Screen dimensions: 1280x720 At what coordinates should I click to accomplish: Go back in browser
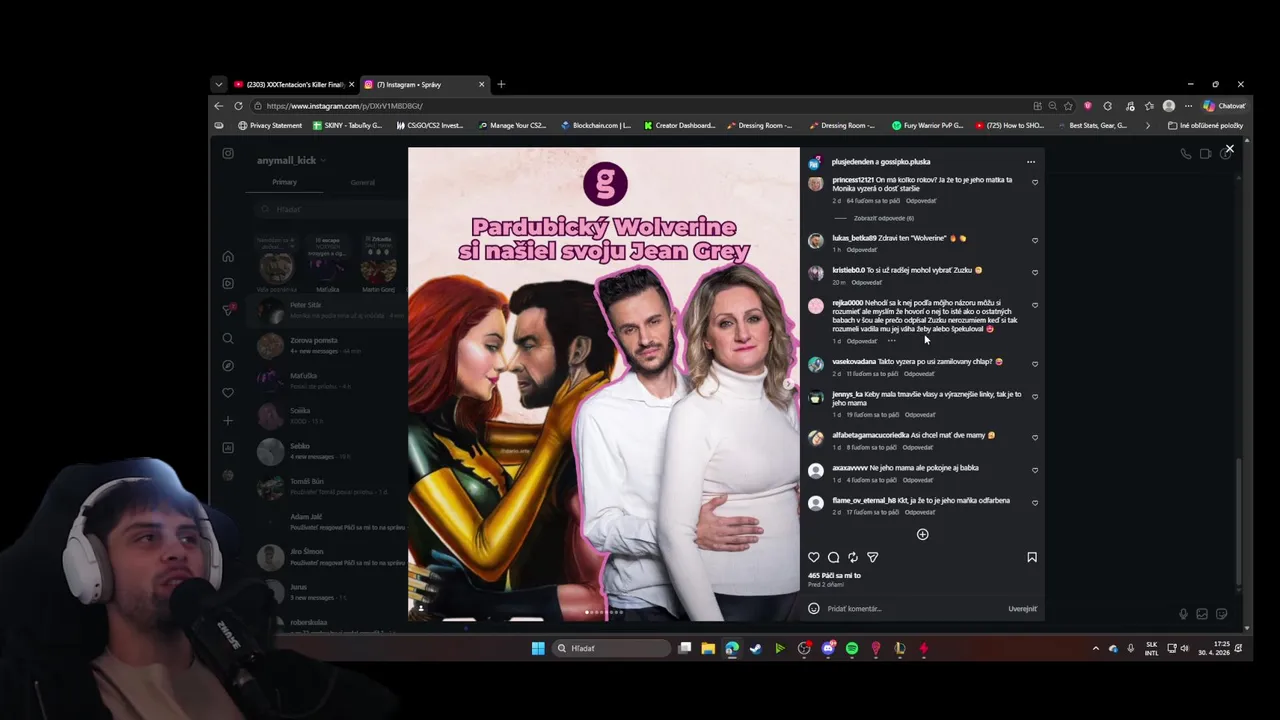click(218, 105)
